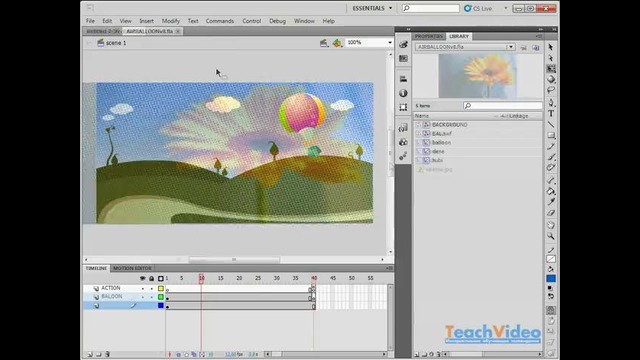Collapse the tools panel with its double arrow

(554, 29)
